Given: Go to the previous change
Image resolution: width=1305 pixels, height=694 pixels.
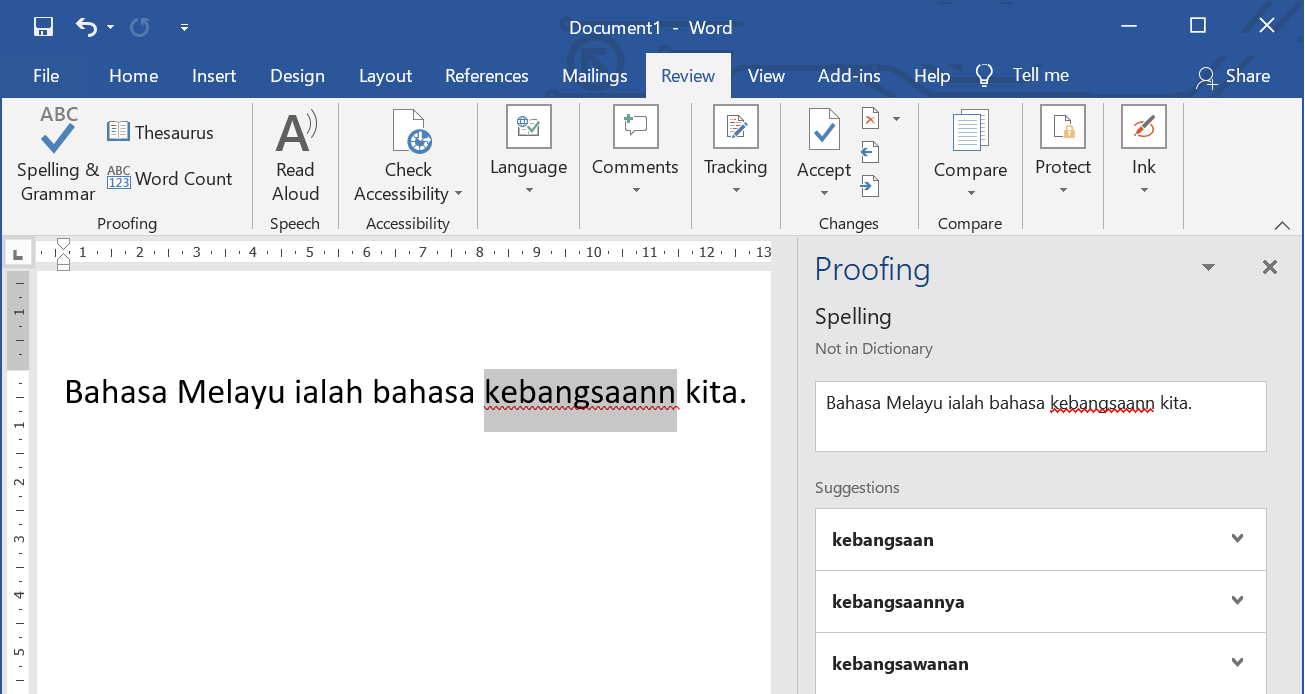Looking at the screenshot, I should pyautogui.click(x=870, y=152).
